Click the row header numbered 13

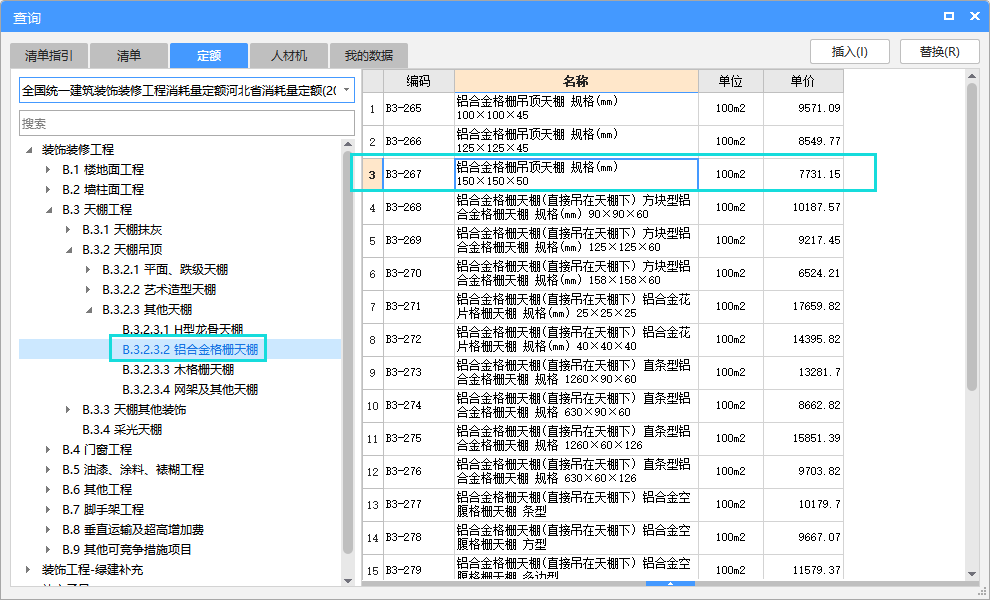pyautogui.click(x=373, y=504)
